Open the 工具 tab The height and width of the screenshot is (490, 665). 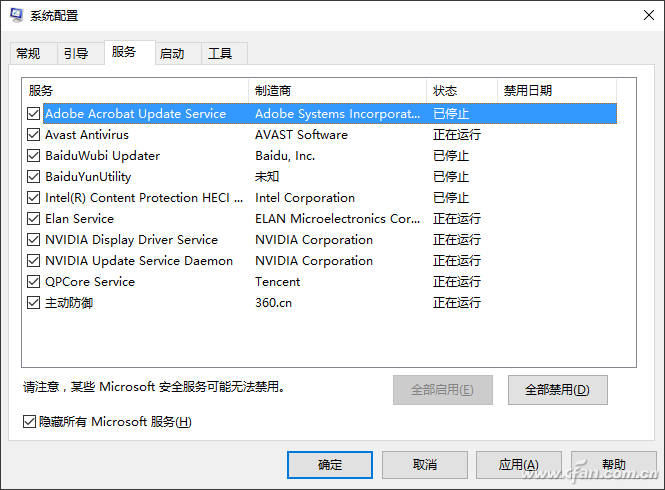pos(220,54)
